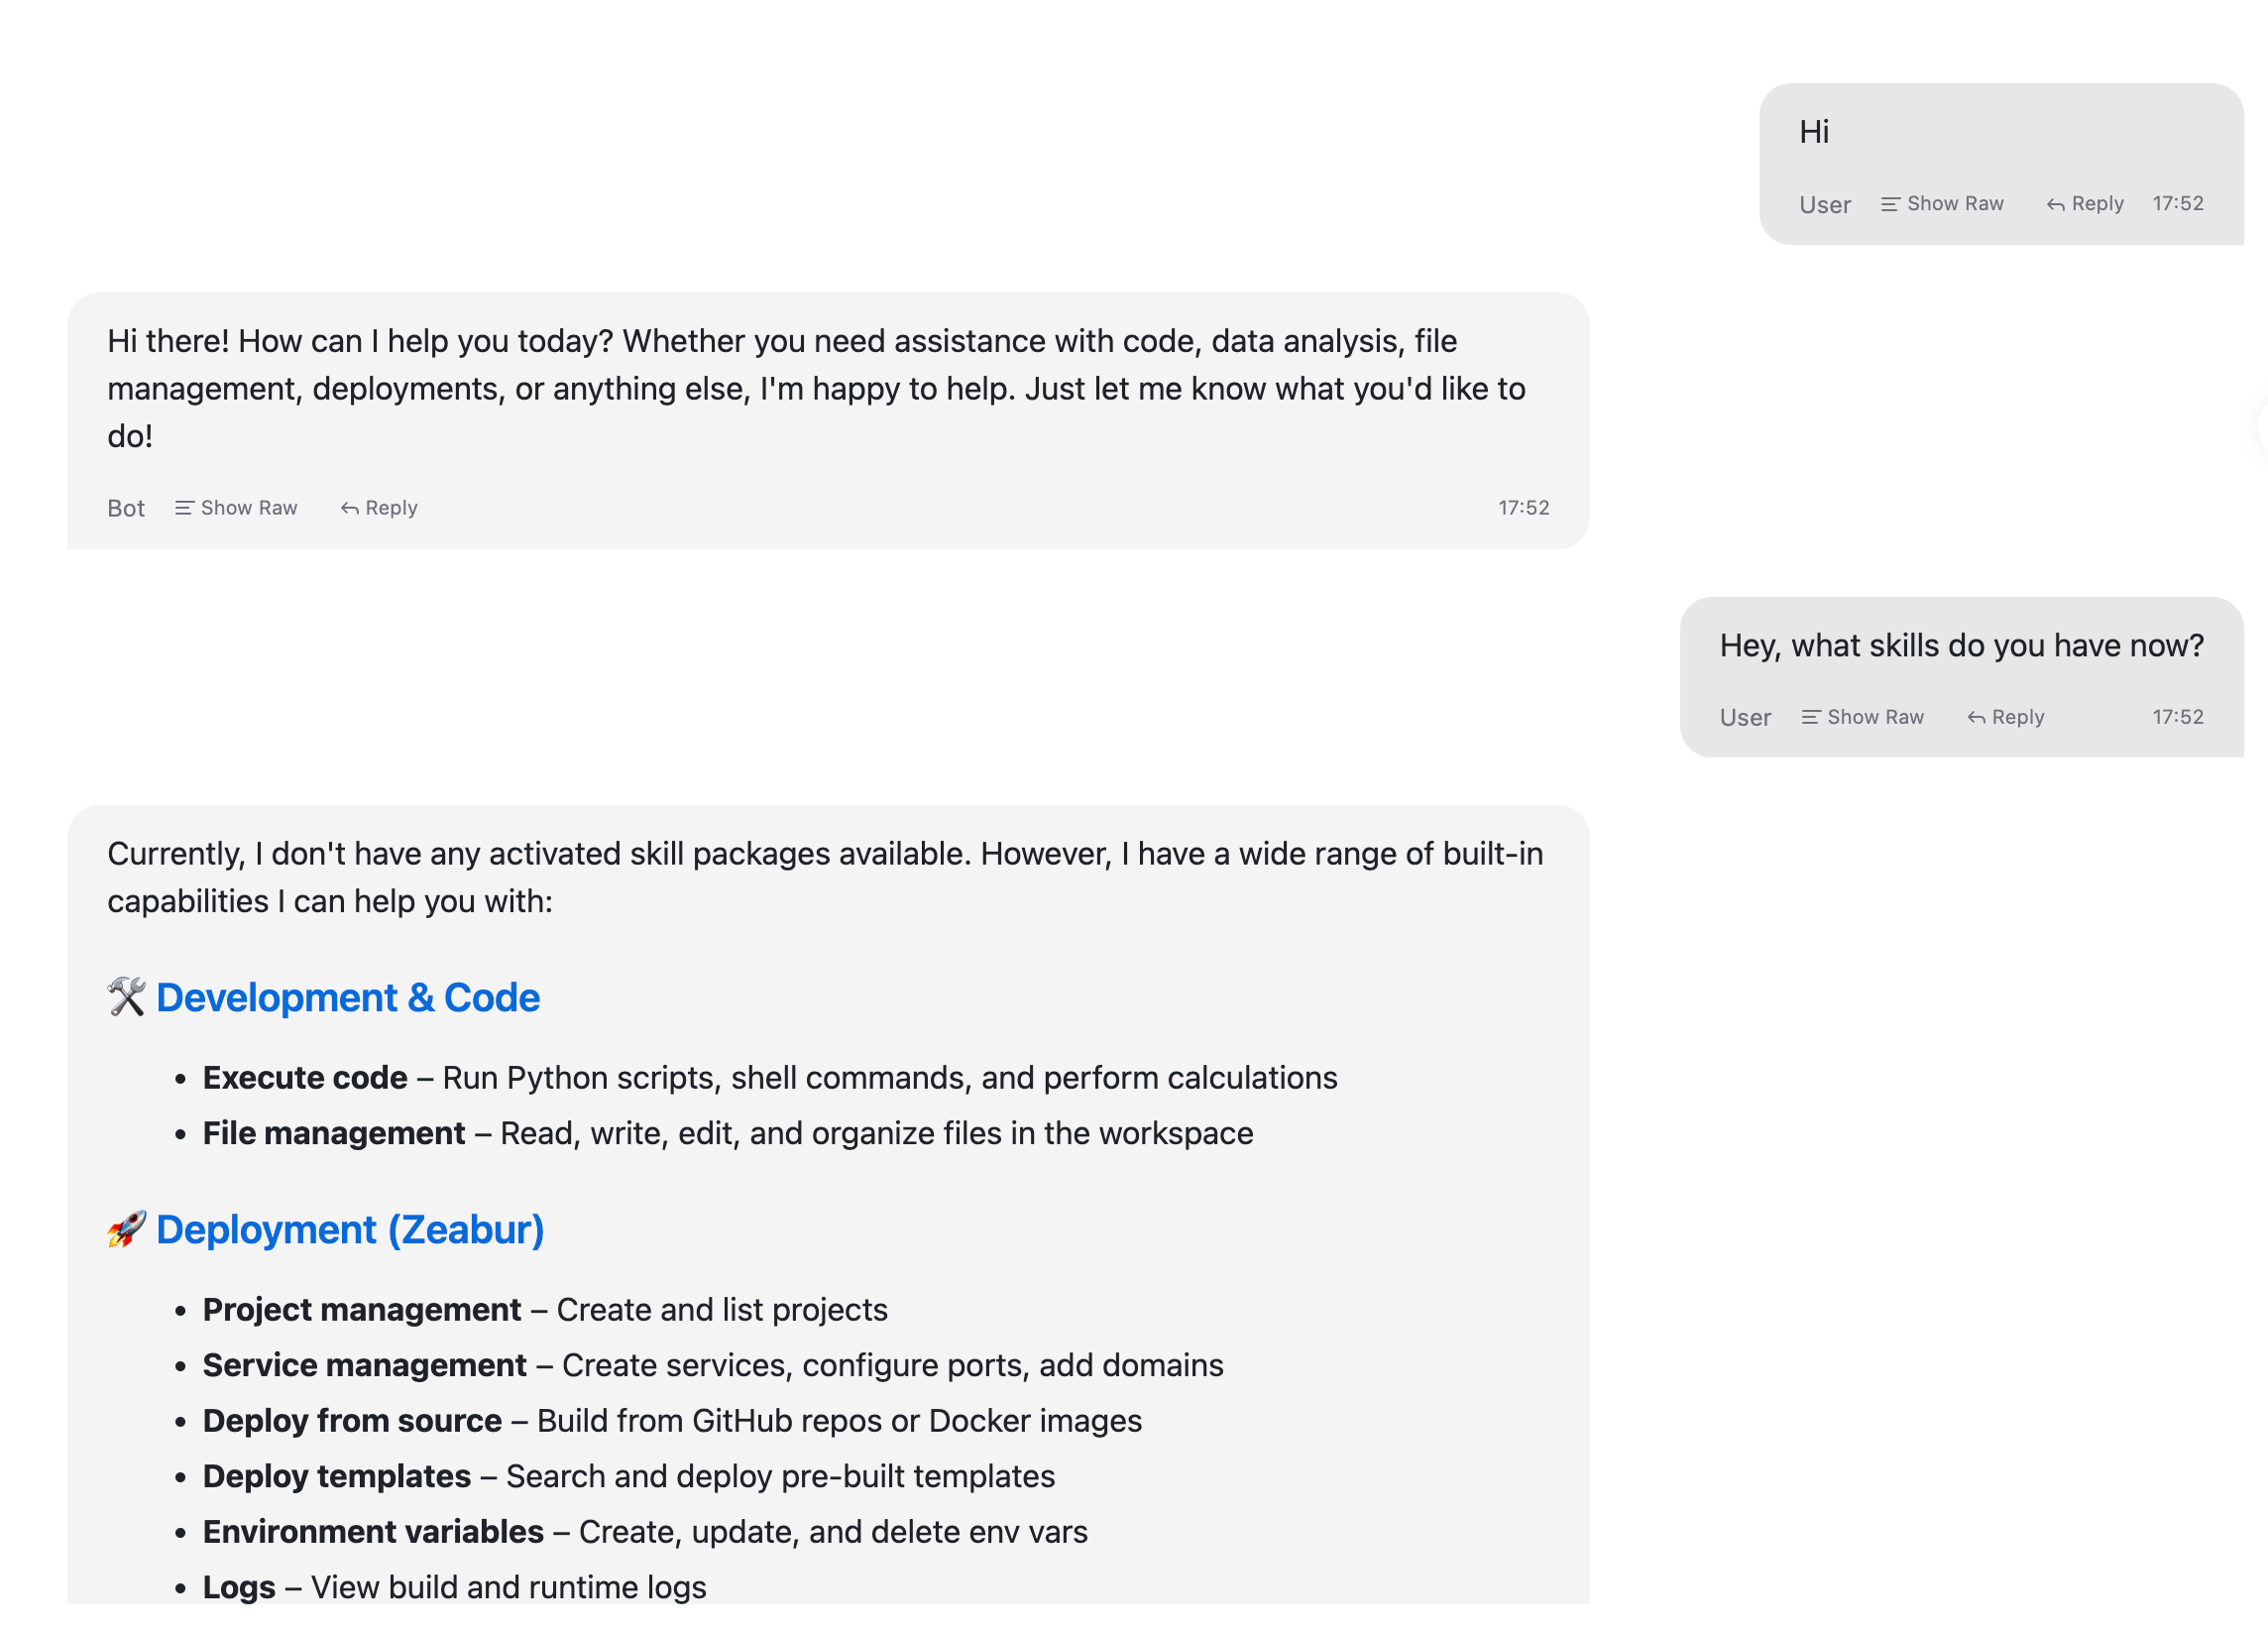The height and width of the screenshot is (1634, 2268).
Task: Click Reply arrow icon on the 'Hi' message
Action: click(x=2055, y=204)
